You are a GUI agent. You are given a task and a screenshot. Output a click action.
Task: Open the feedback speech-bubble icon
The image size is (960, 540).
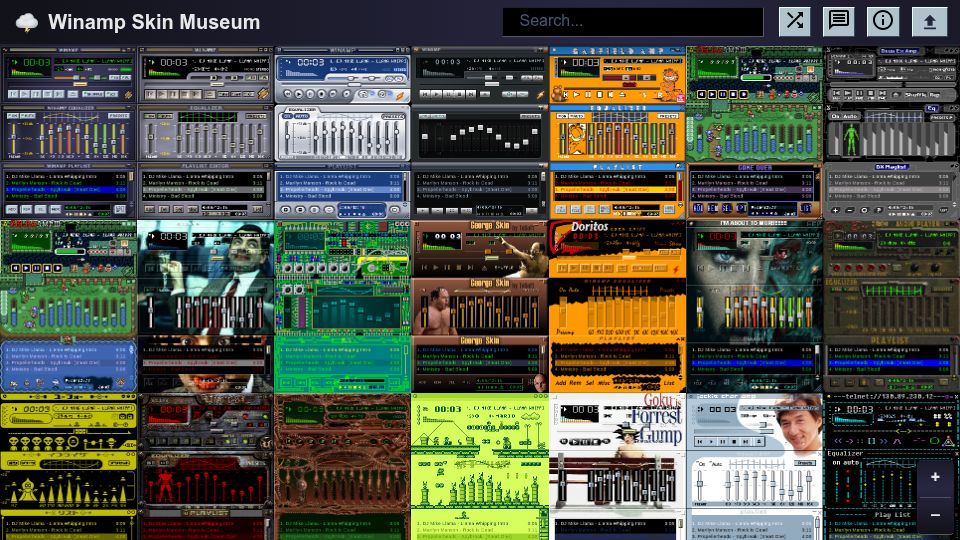click(839, 21)
